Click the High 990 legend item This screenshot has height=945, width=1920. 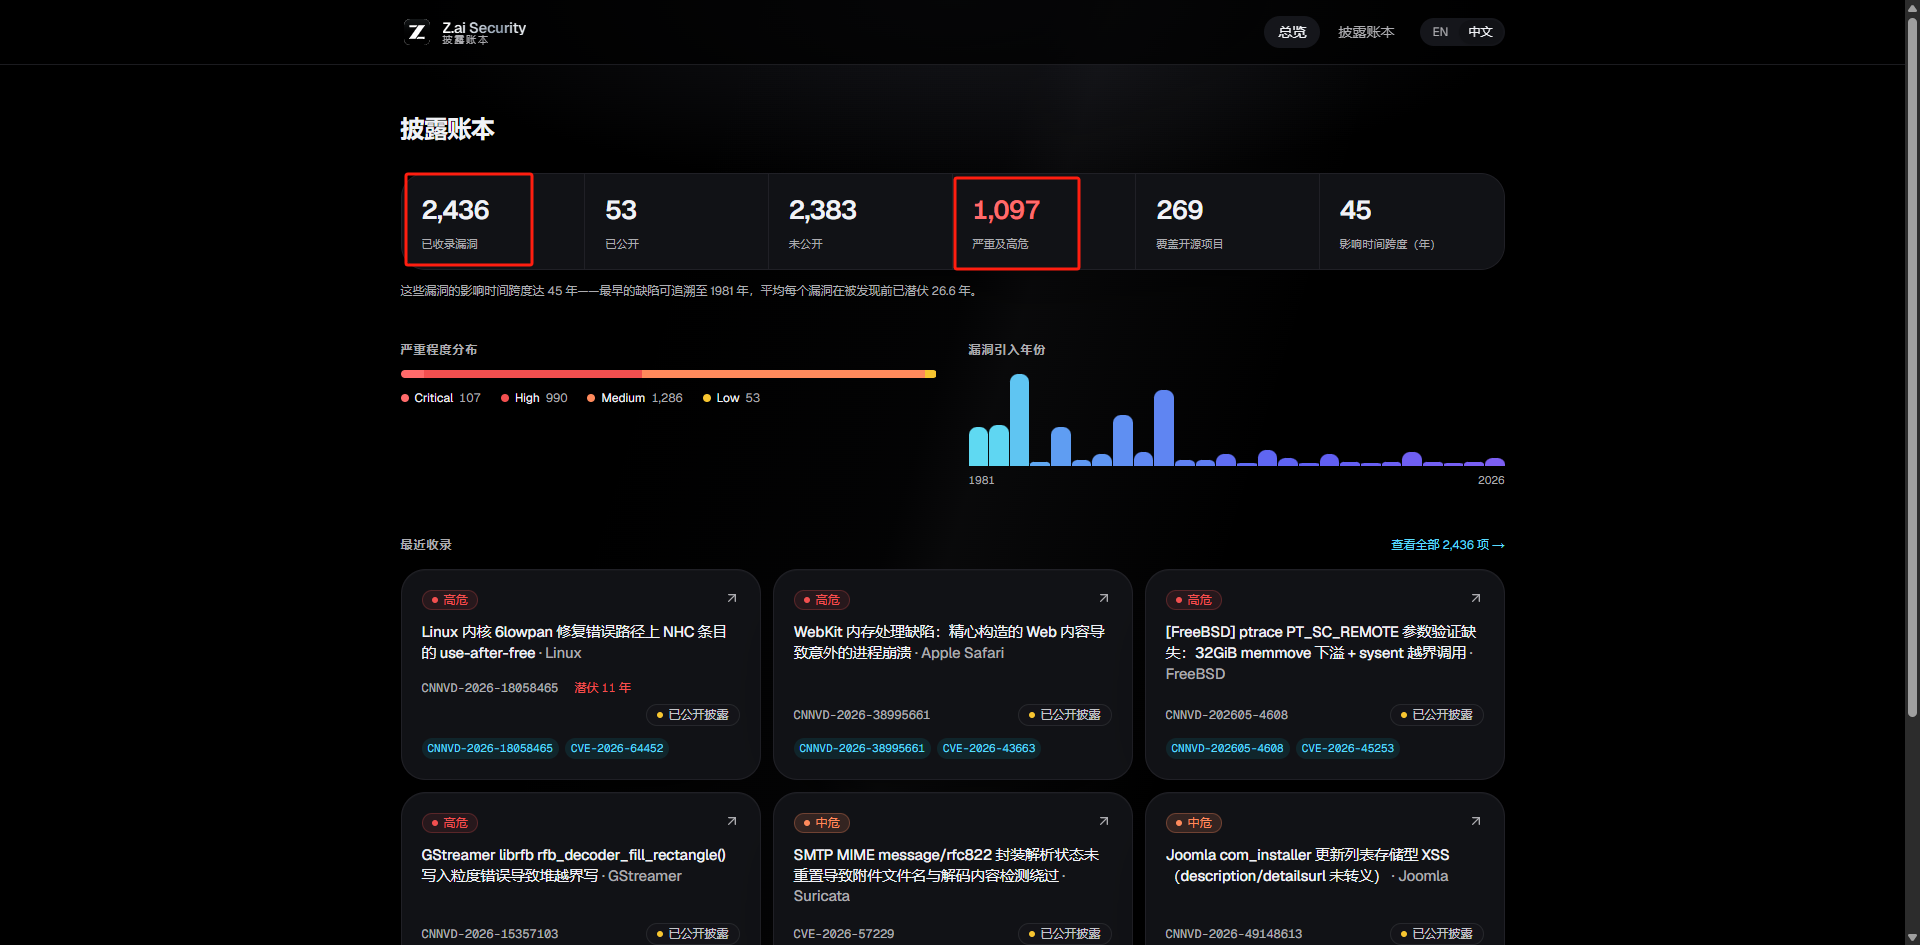534,398
